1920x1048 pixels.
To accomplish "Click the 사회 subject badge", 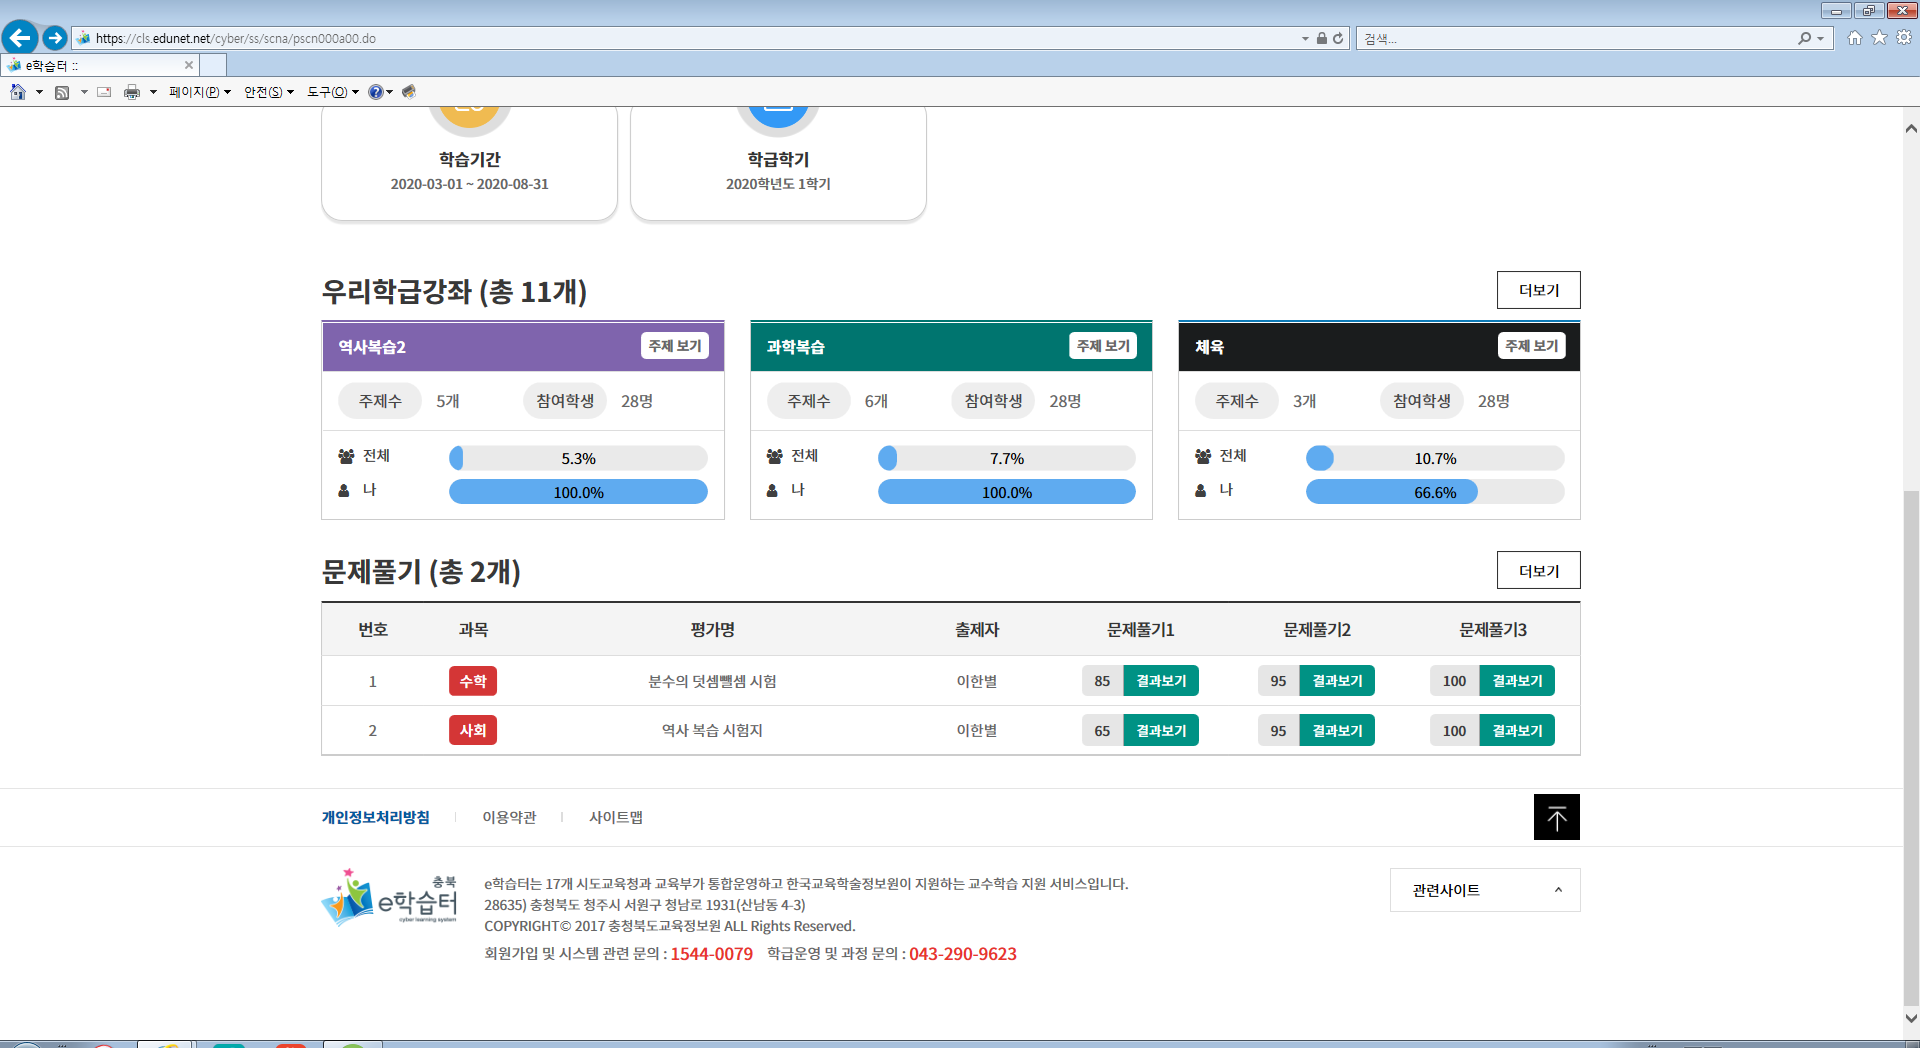I will [473, 730].
